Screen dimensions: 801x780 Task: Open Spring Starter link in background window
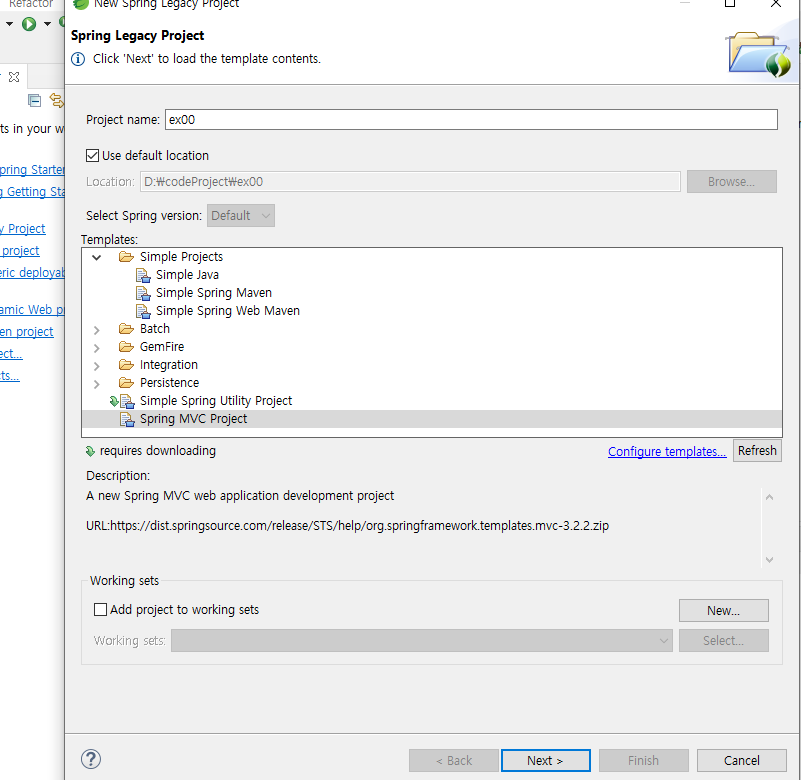pos(32,170)
